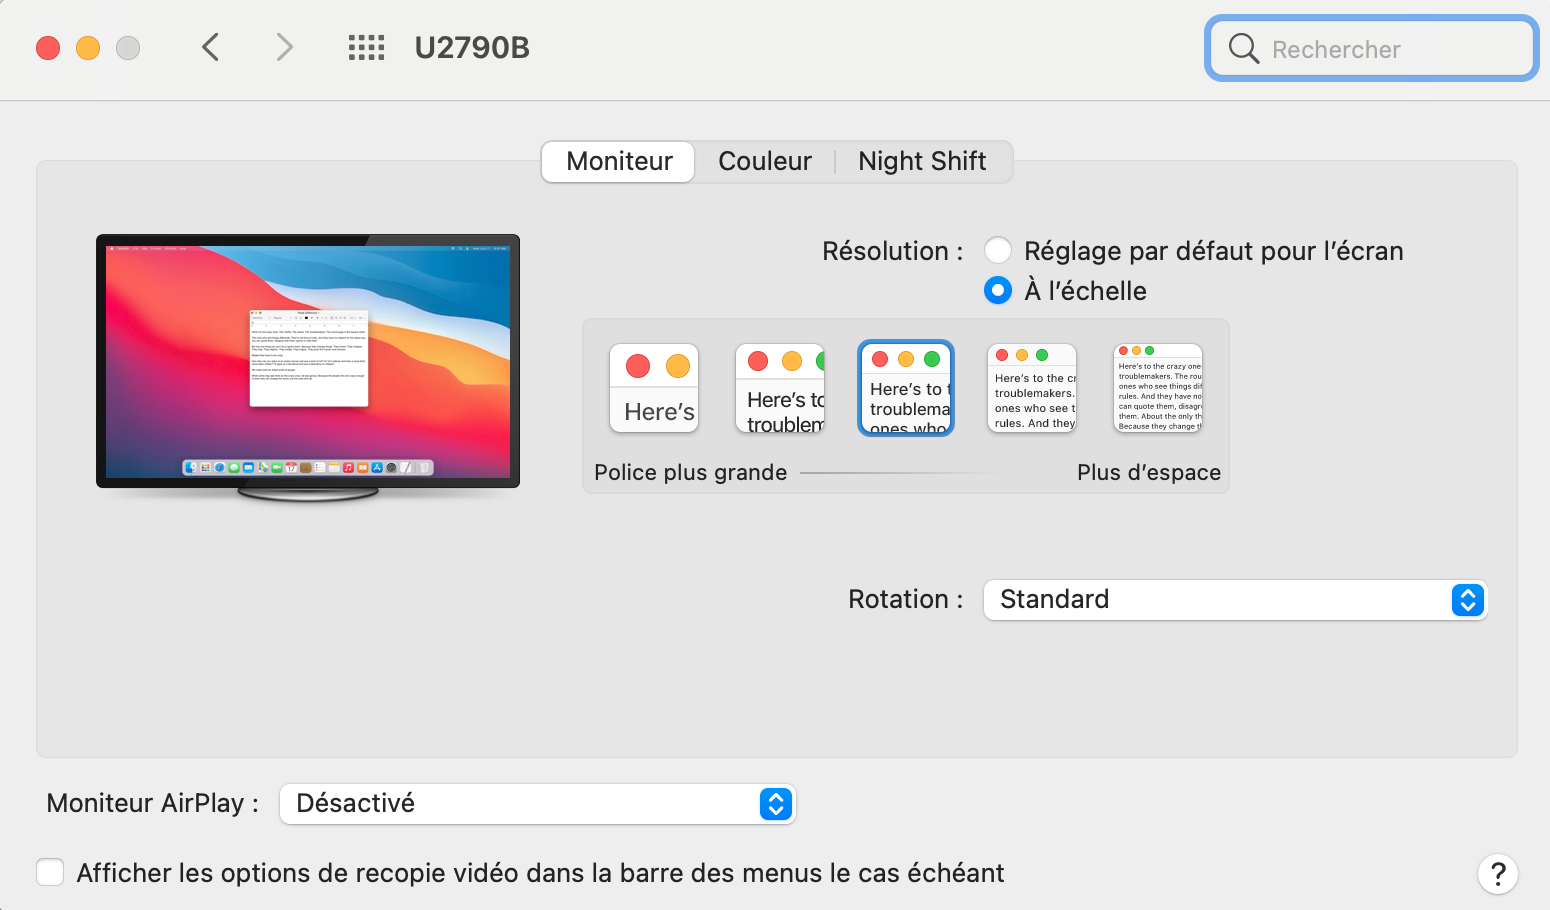This screenshot has height=910, width=1550.
Task: Open the Rotation dropdown
Action: 1235,599
